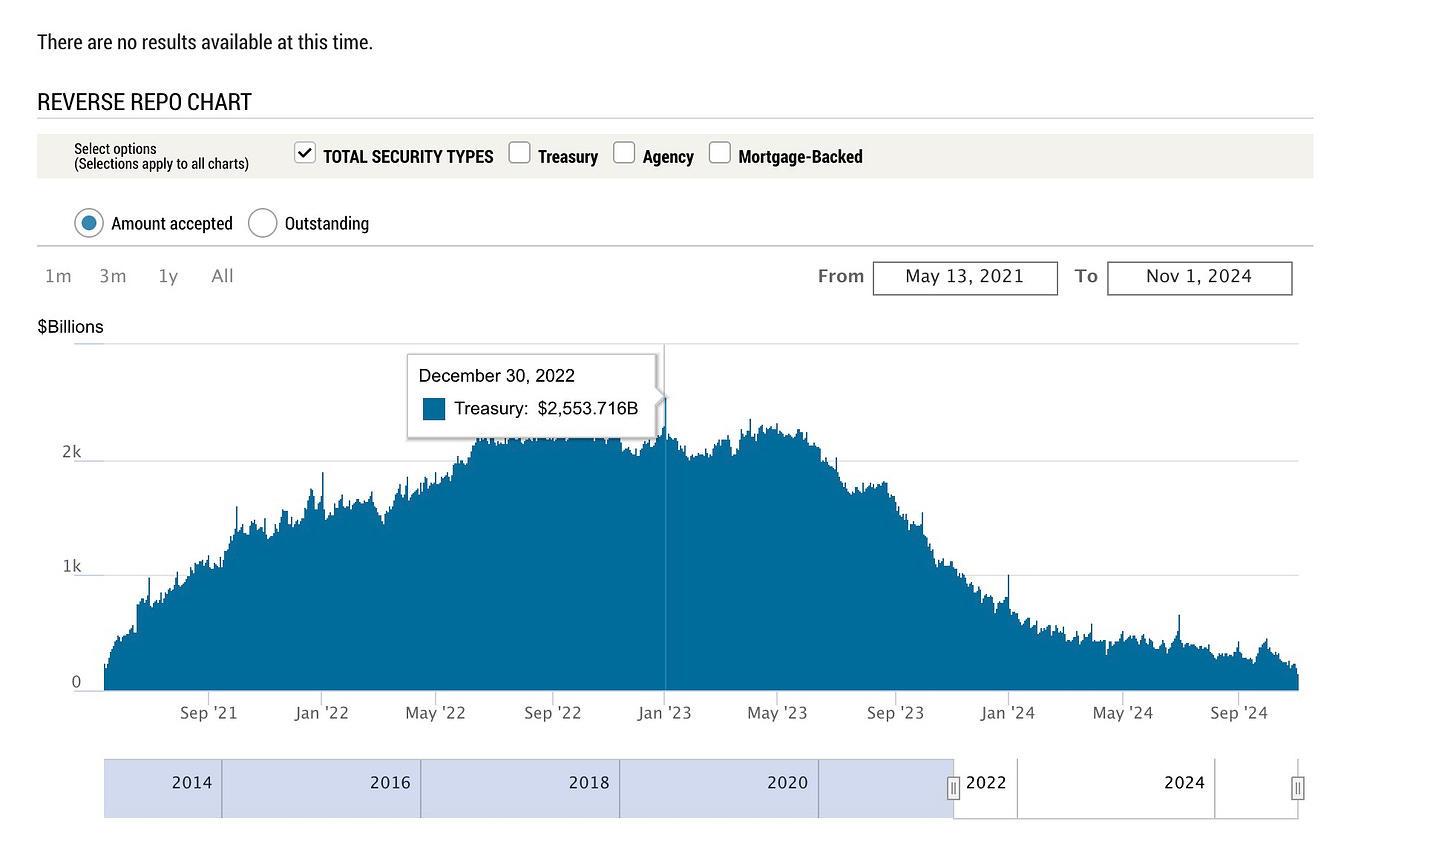Click the Sep '22 axis label

(552, 713)
